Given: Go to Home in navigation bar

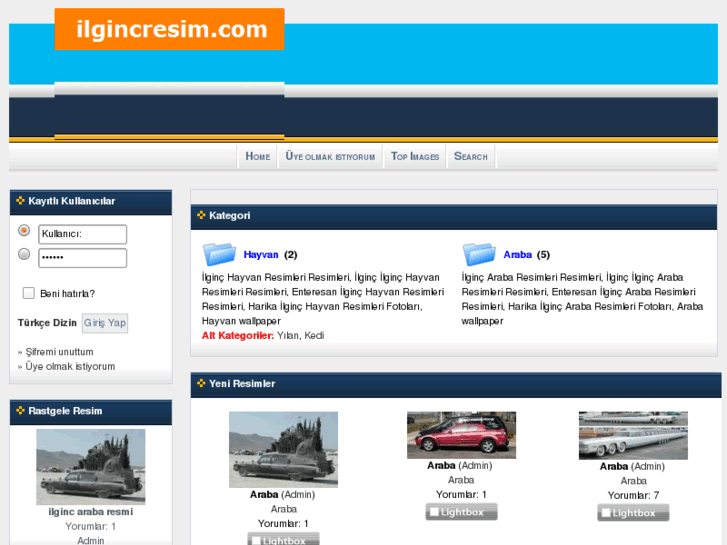Looking at the screenshot, I should tap(258, 156).
